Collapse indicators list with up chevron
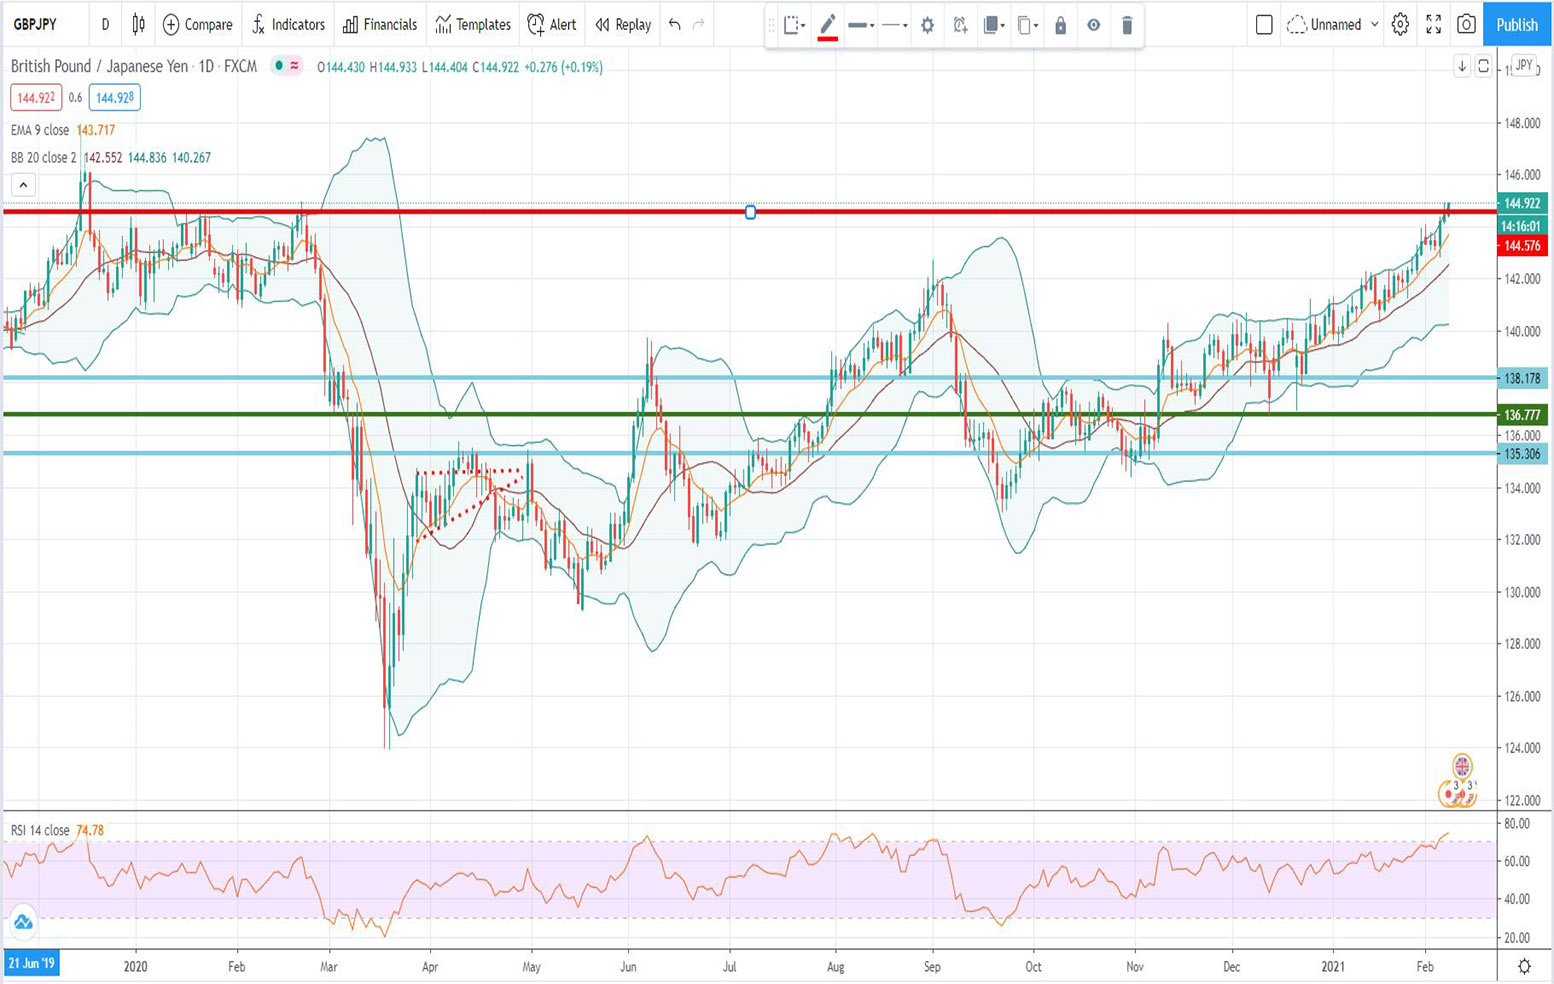Viewport: 1554px width, 984px height. click(x=22, y=184)
